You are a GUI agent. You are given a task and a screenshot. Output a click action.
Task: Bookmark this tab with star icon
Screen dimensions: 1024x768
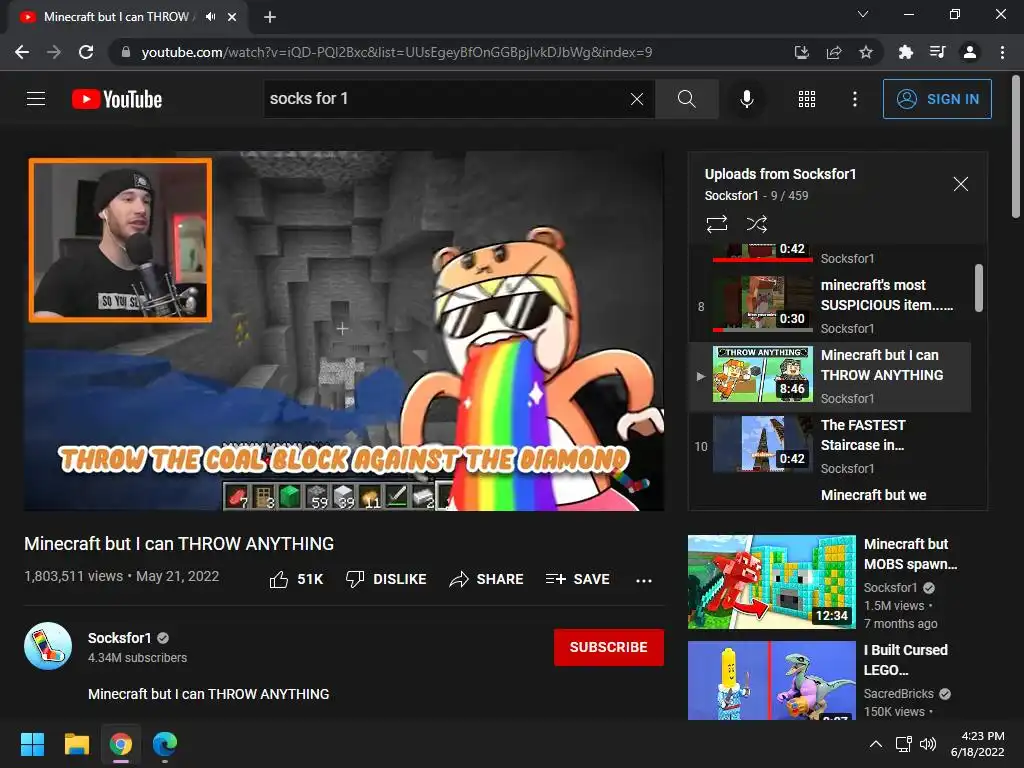pos(866,52)
